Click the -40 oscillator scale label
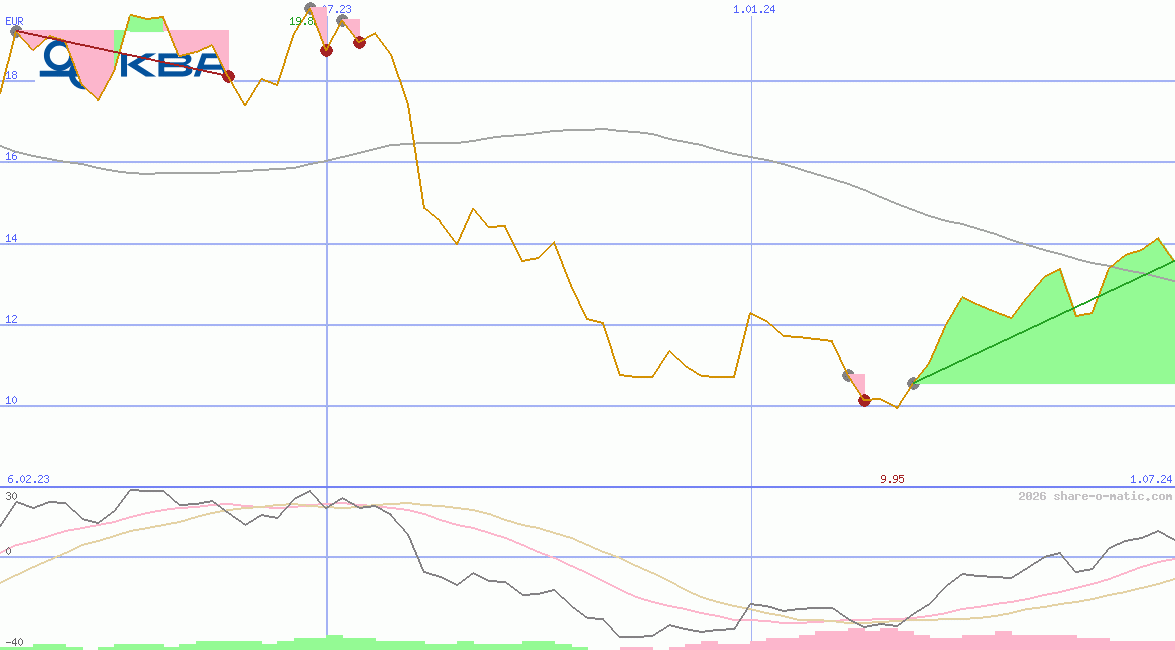Screen dimensions: 1175x650 click(x=14, y=641)
